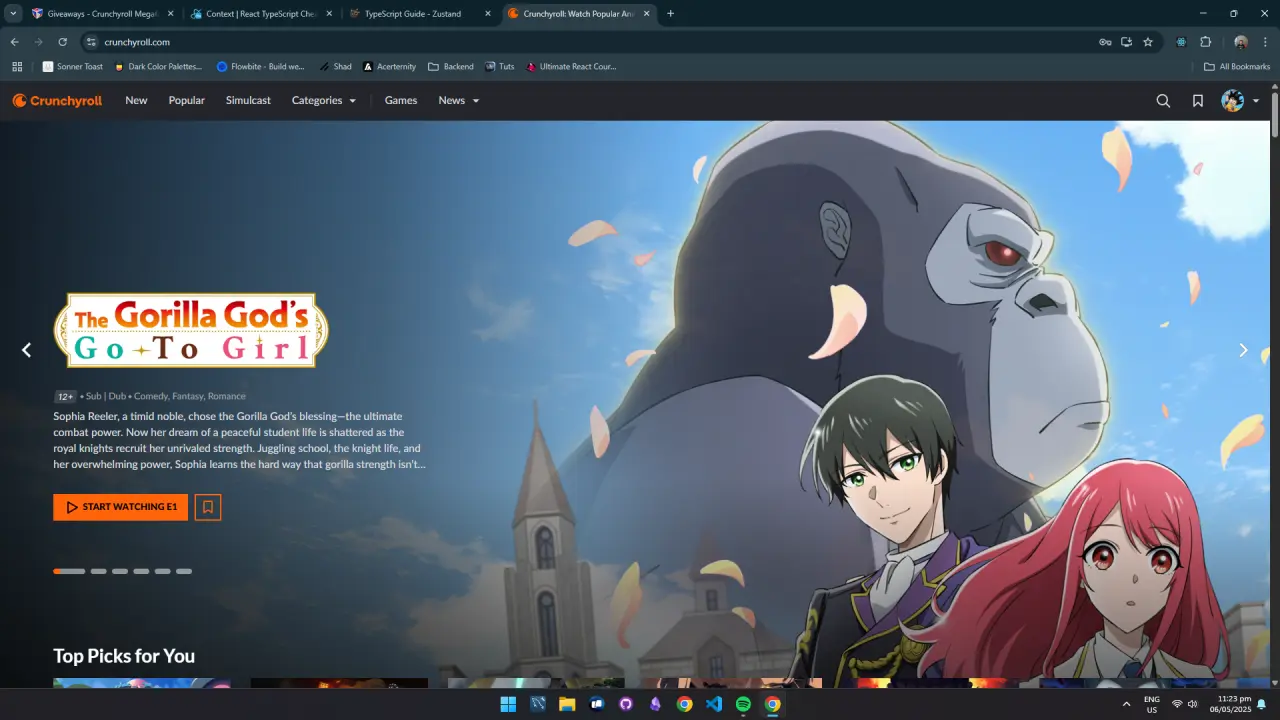
Task: Open the Simulcast menu item
Action: point(248,100)
